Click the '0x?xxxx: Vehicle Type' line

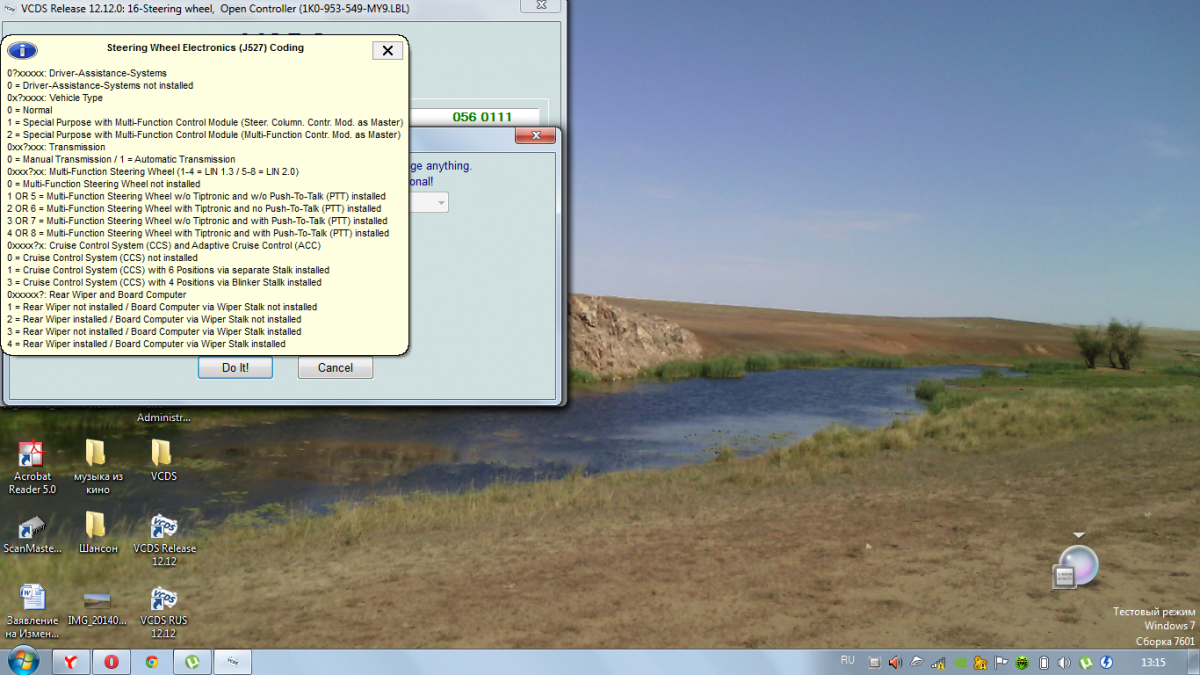[55, 98]
